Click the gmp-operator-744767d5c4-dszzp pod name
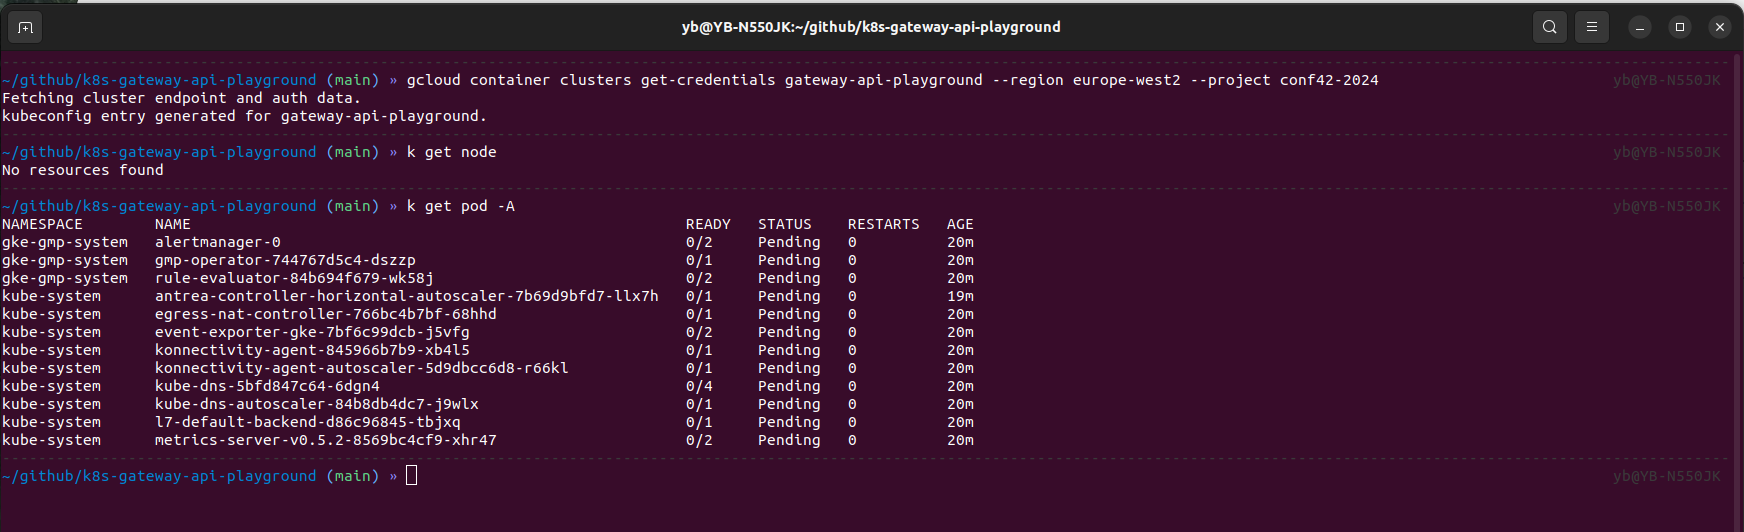Screen dimensions: 1744x532 coord(285,260)
